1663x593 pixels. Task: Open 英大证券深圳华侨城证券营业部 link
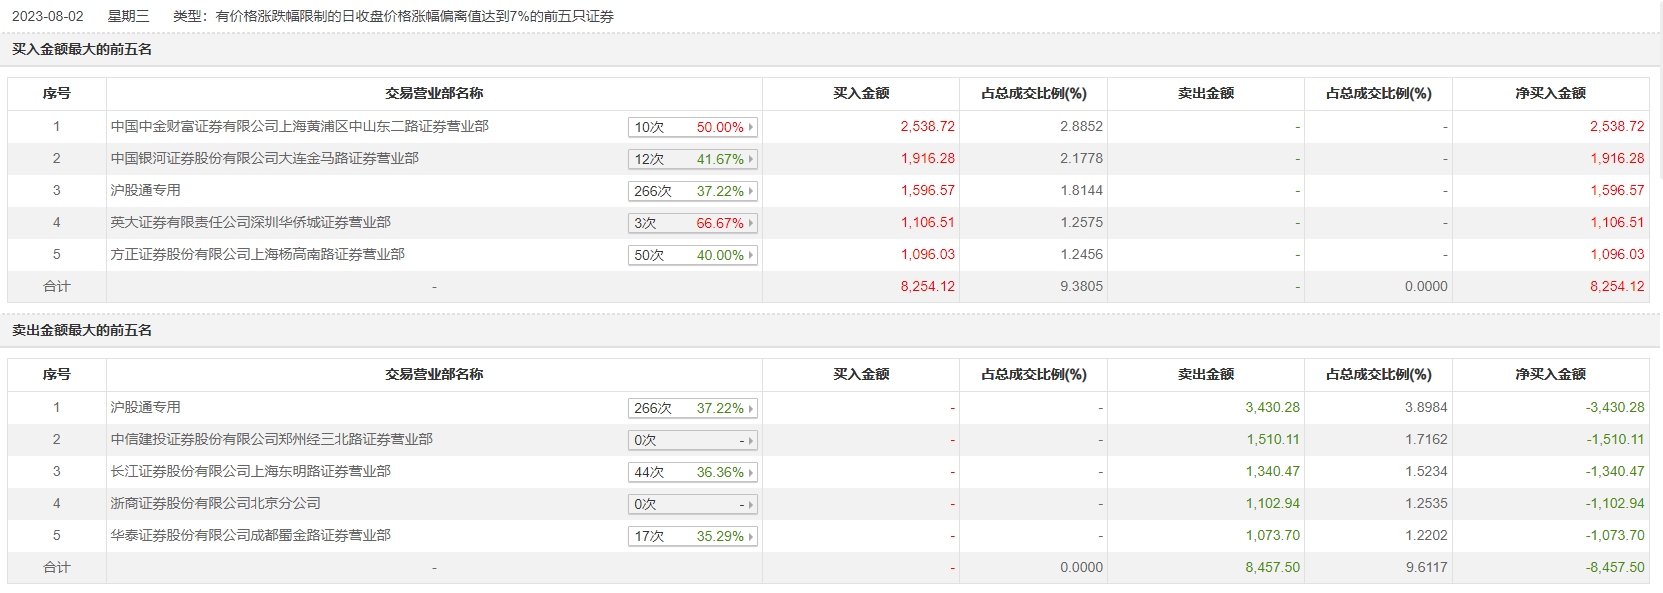point(250,223)
